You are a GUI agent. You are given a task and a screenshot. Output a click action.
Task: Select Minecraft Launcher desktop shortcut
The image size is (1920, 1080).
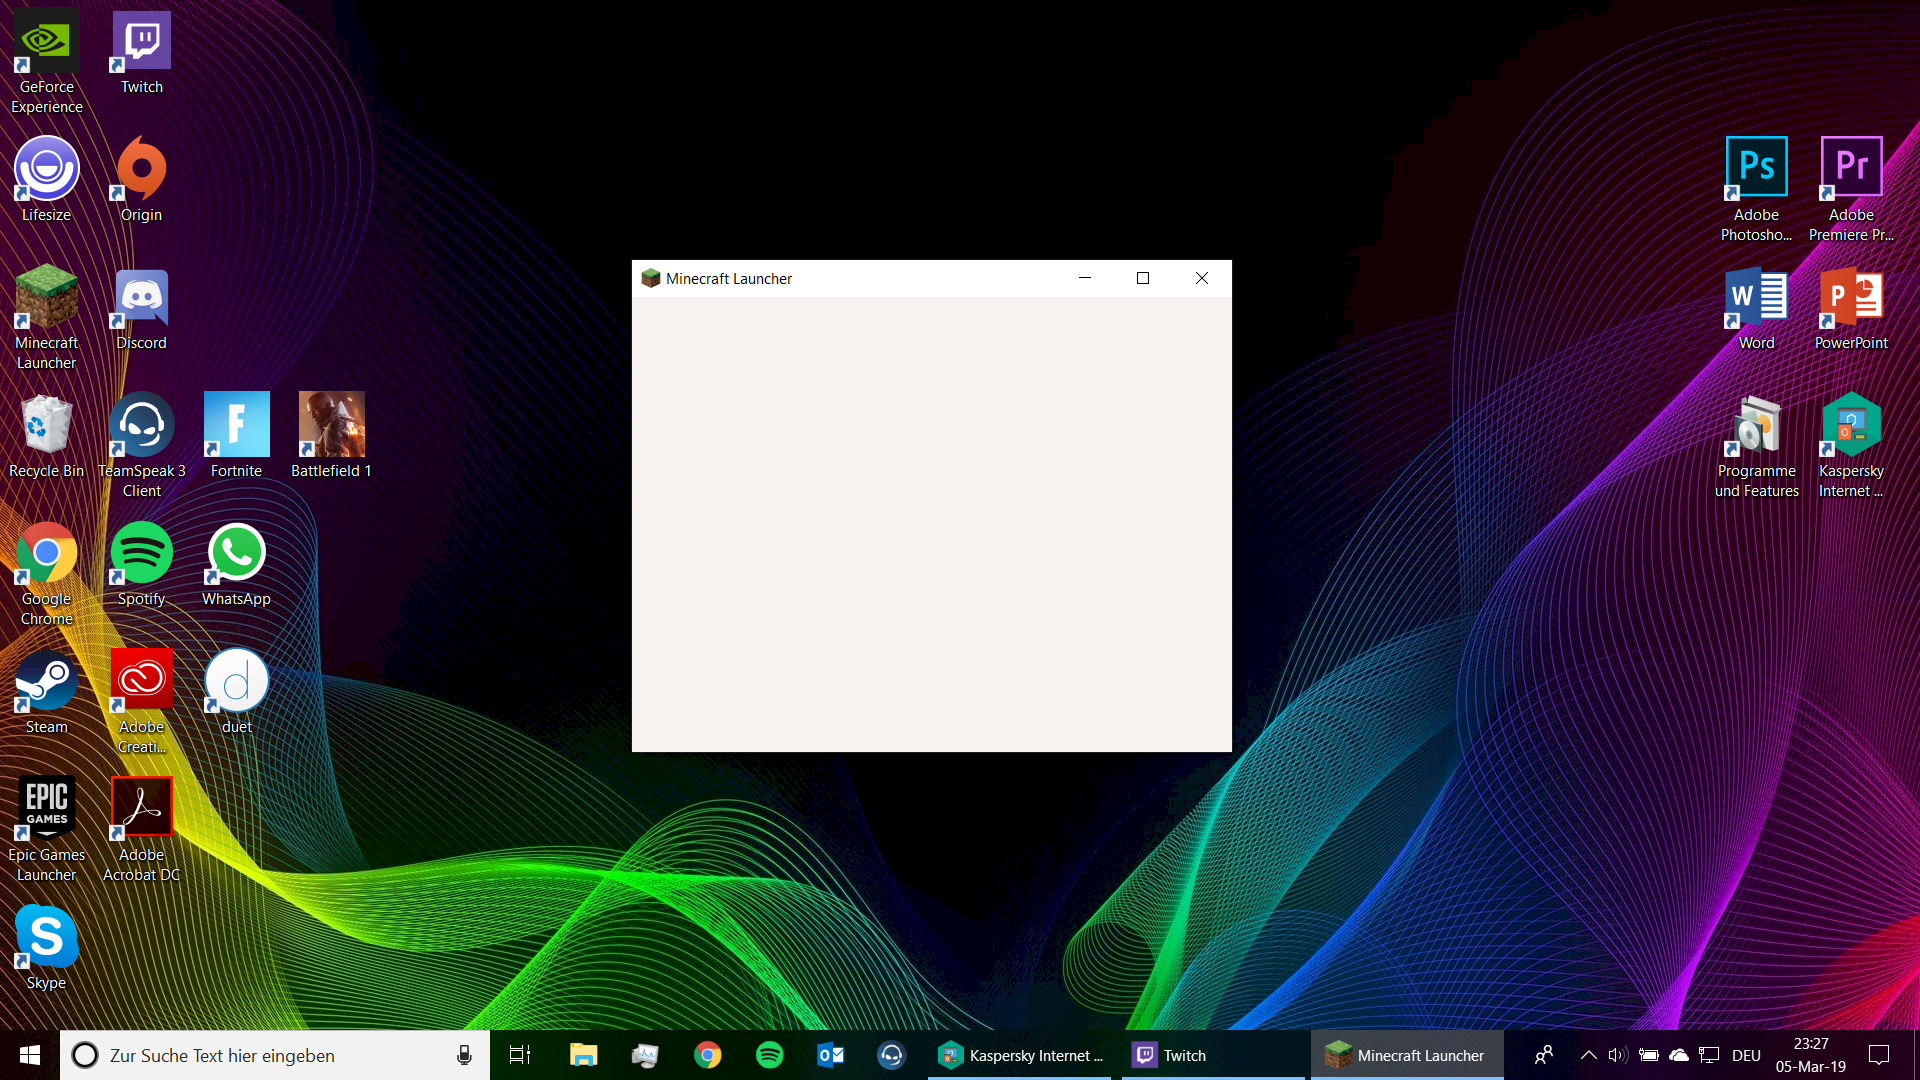coord(46,318)
